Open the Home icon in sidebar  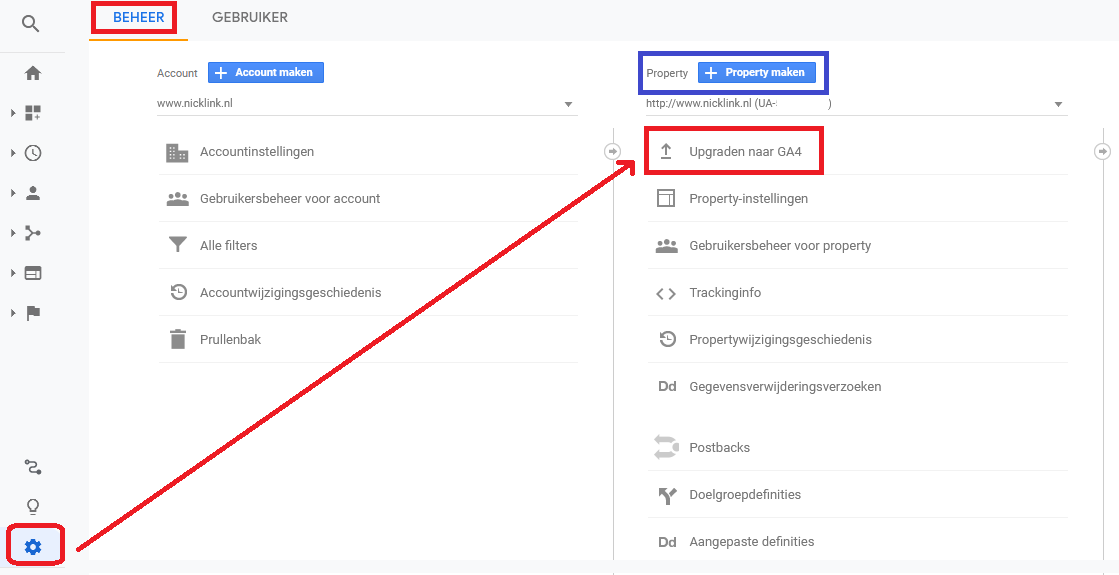click(x=33, y=73)
